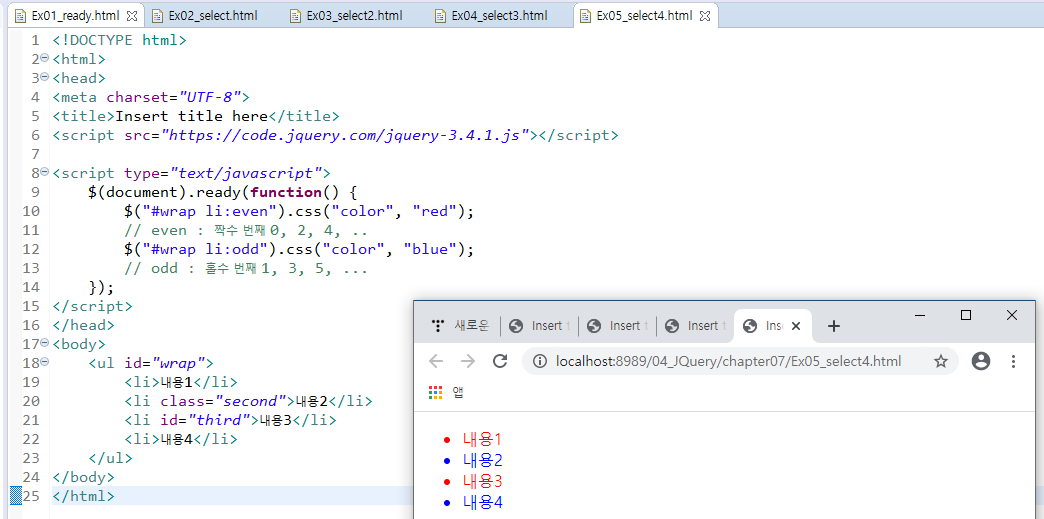Click the file icon of Ex02_select.html tab
This screenshot has height=519, width=1044.
coord(157,15)
